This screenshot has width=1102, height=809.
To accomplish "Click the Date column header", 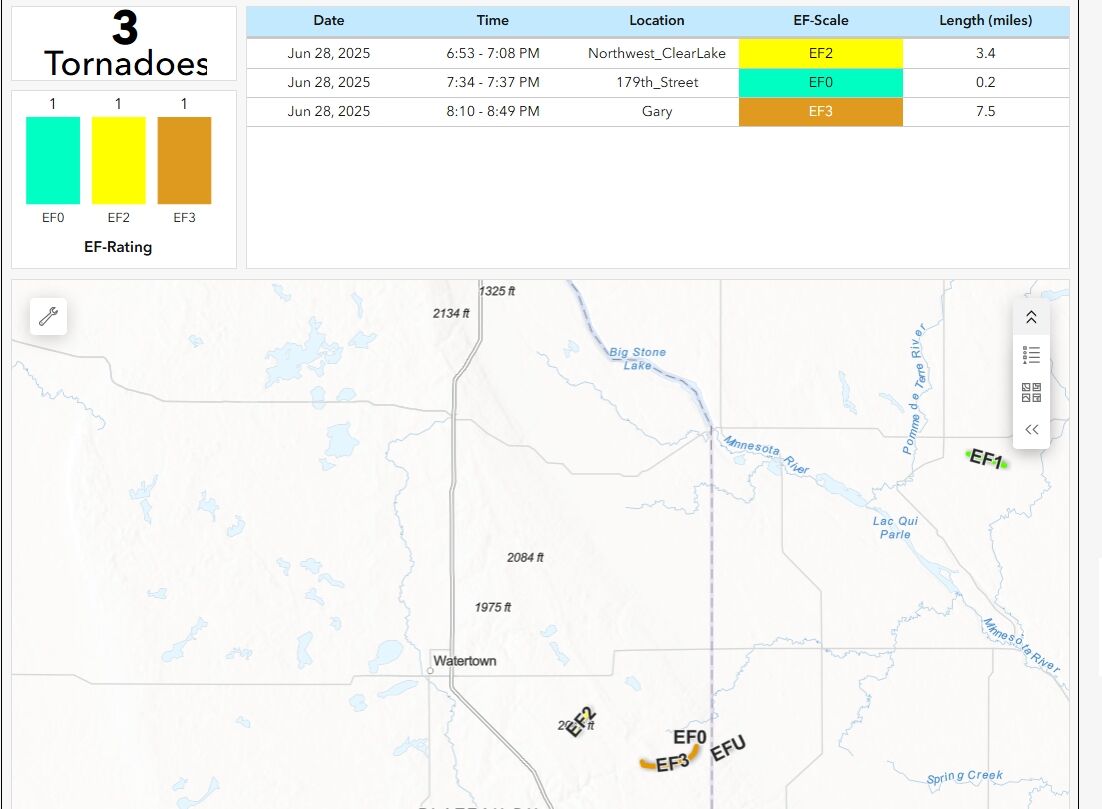I will (328, 20).
